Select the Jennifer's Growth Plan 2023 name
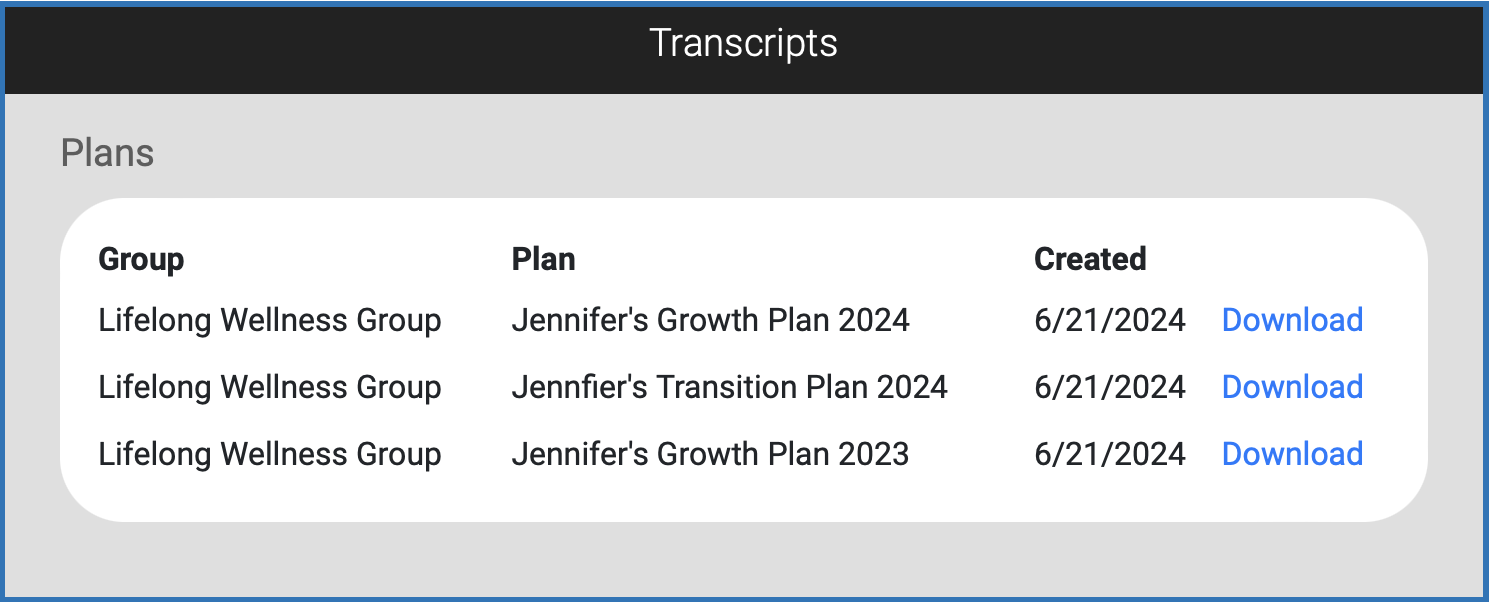The image size is (1490, 602). click(x=710, y=454)
